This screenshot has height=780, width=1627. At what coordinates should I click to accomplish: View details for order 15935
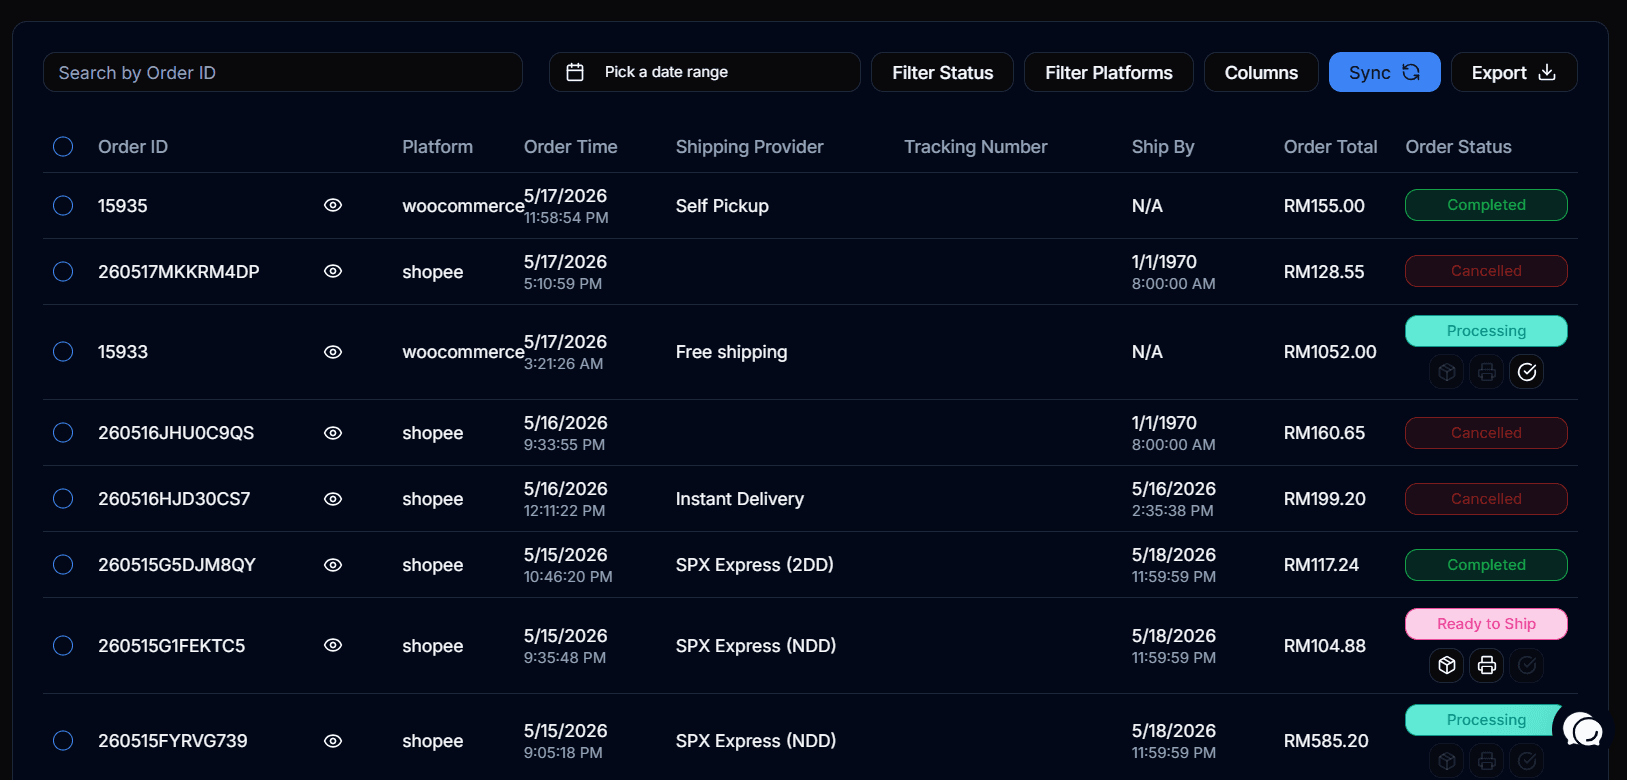[x=333, y=205]
